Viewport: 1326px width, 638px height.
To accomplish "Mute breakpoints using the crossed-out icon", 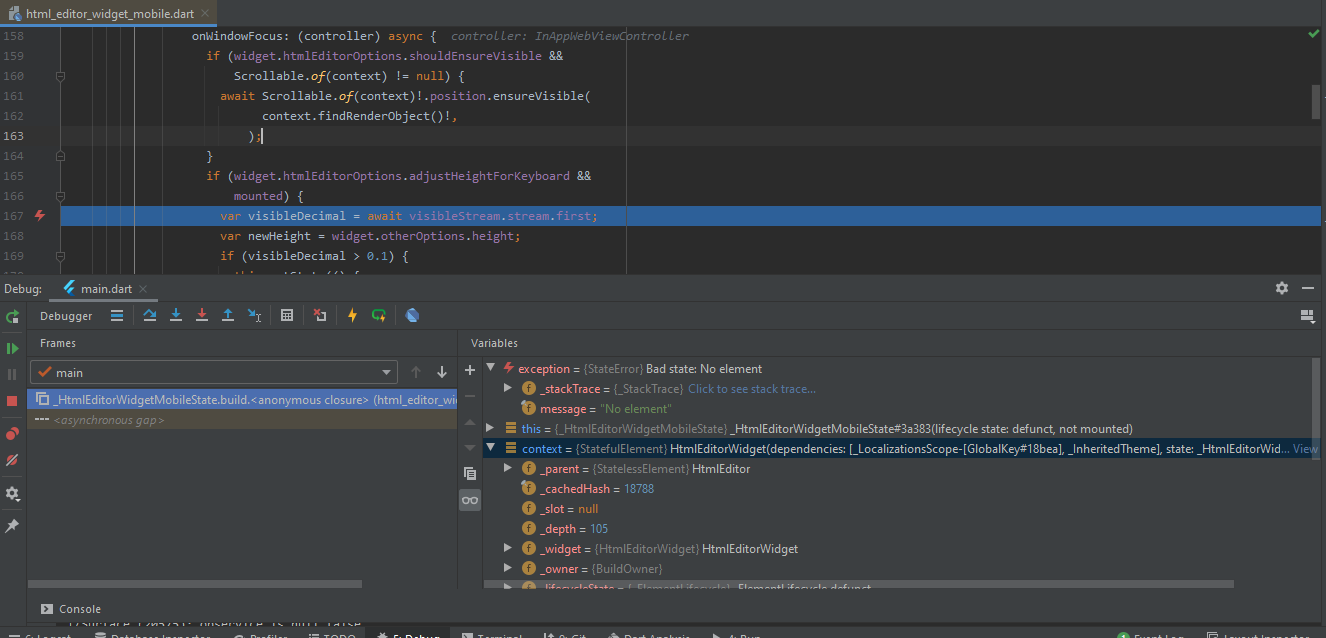I will coord(12,460).
